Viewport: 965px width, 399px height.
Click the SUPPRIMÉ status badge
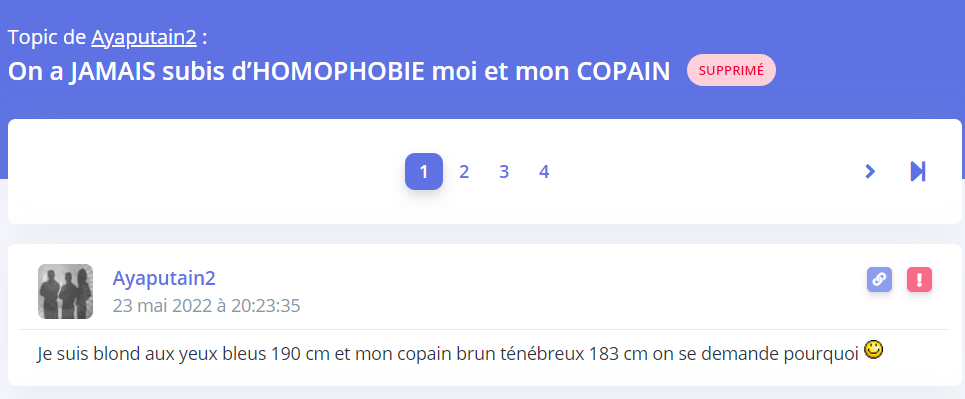pyautogui.click(x=731, y=70)
